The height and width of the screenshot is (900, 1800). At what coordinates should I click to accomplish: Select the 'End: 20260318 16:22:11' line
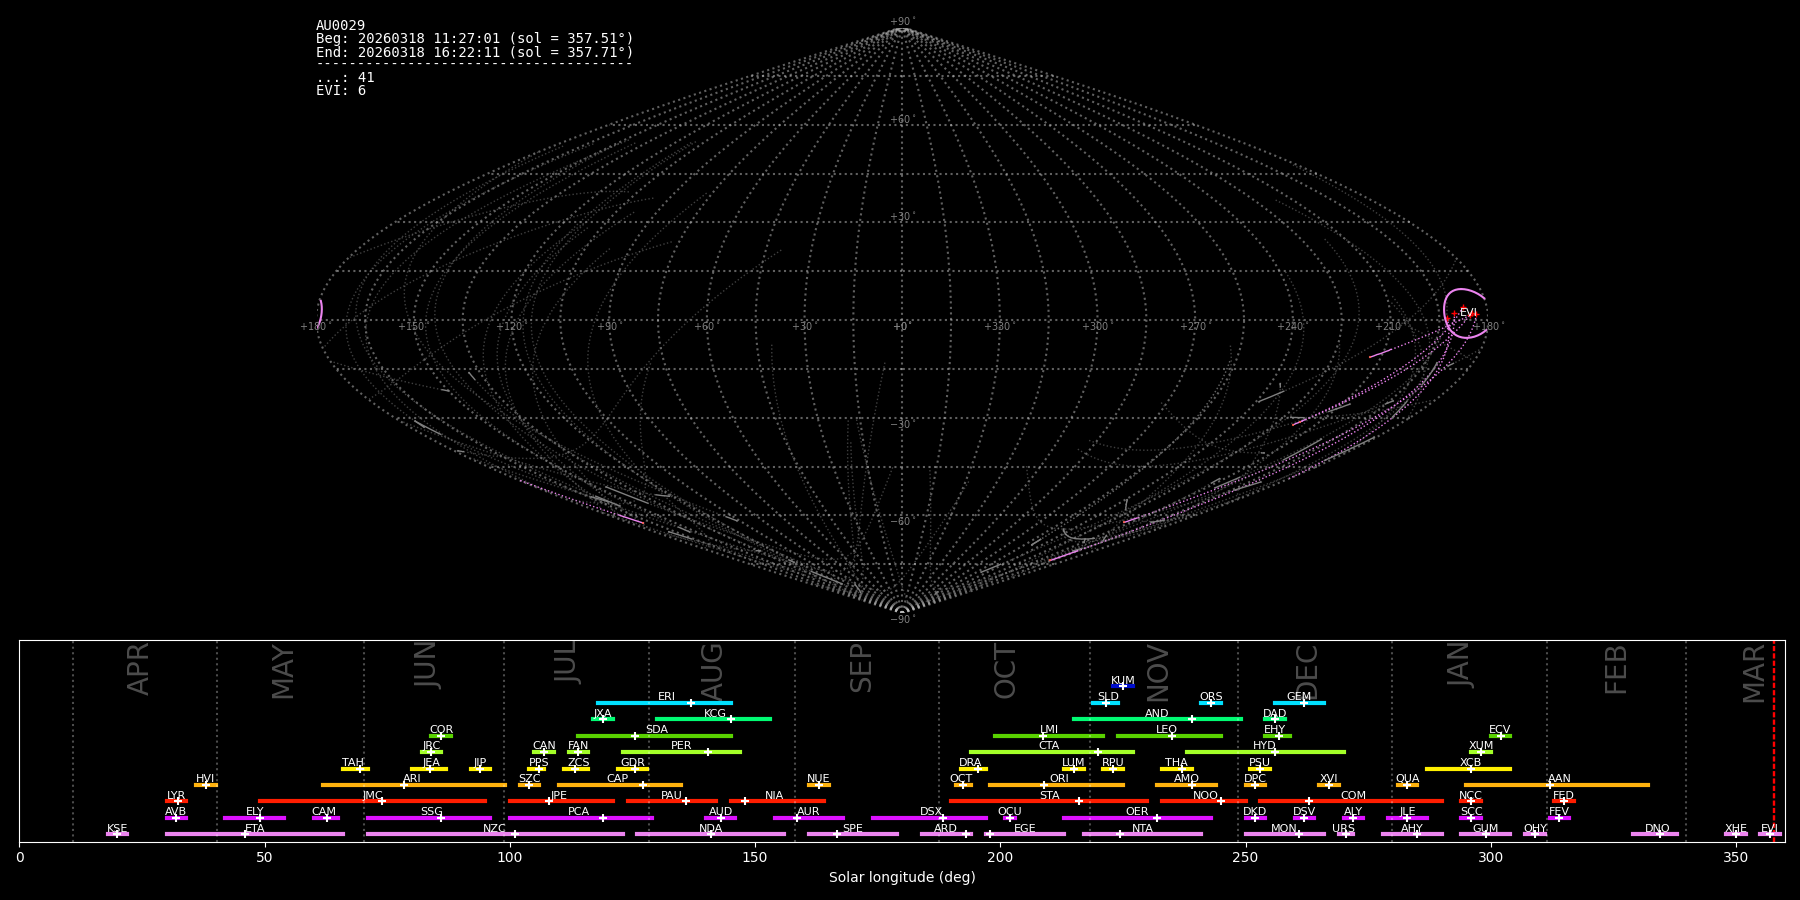475,52
